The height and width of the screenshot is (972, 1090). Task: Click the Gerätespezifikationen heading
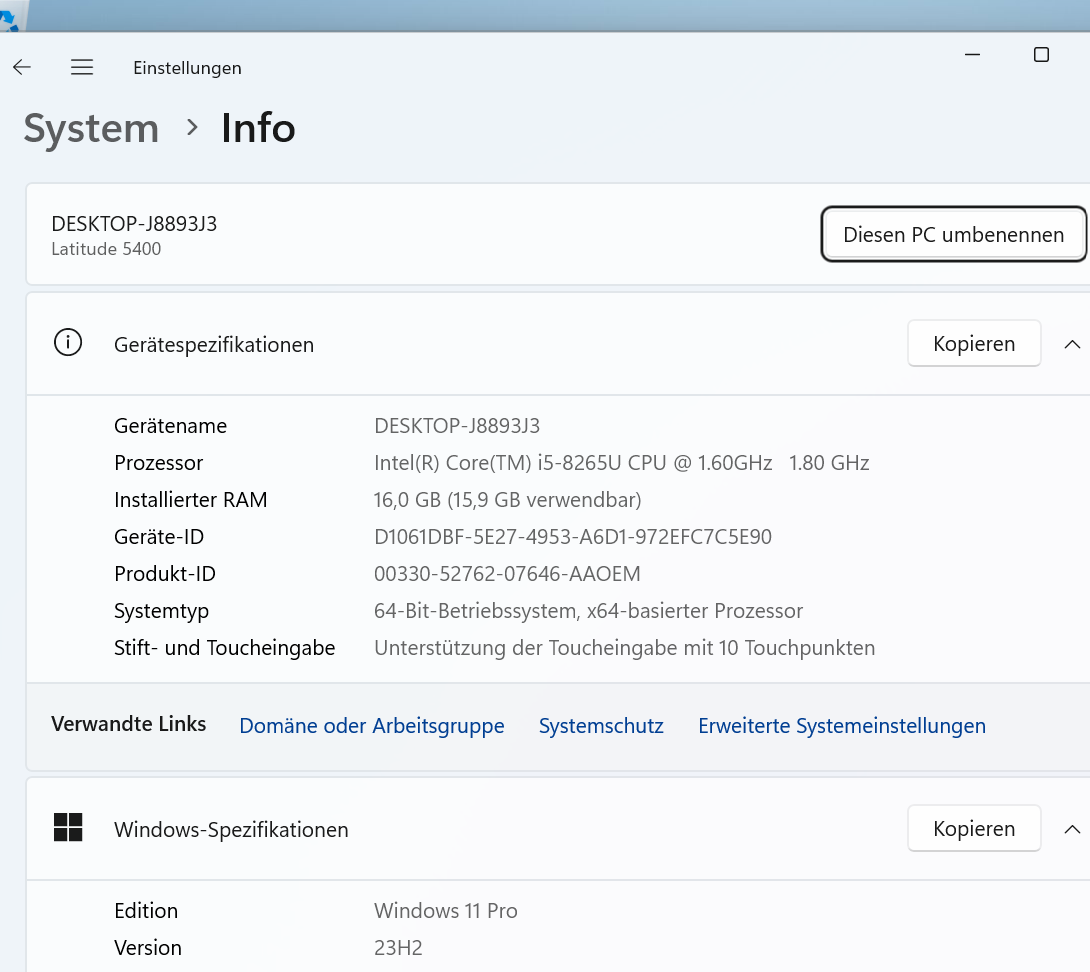(x=214, y=345)
